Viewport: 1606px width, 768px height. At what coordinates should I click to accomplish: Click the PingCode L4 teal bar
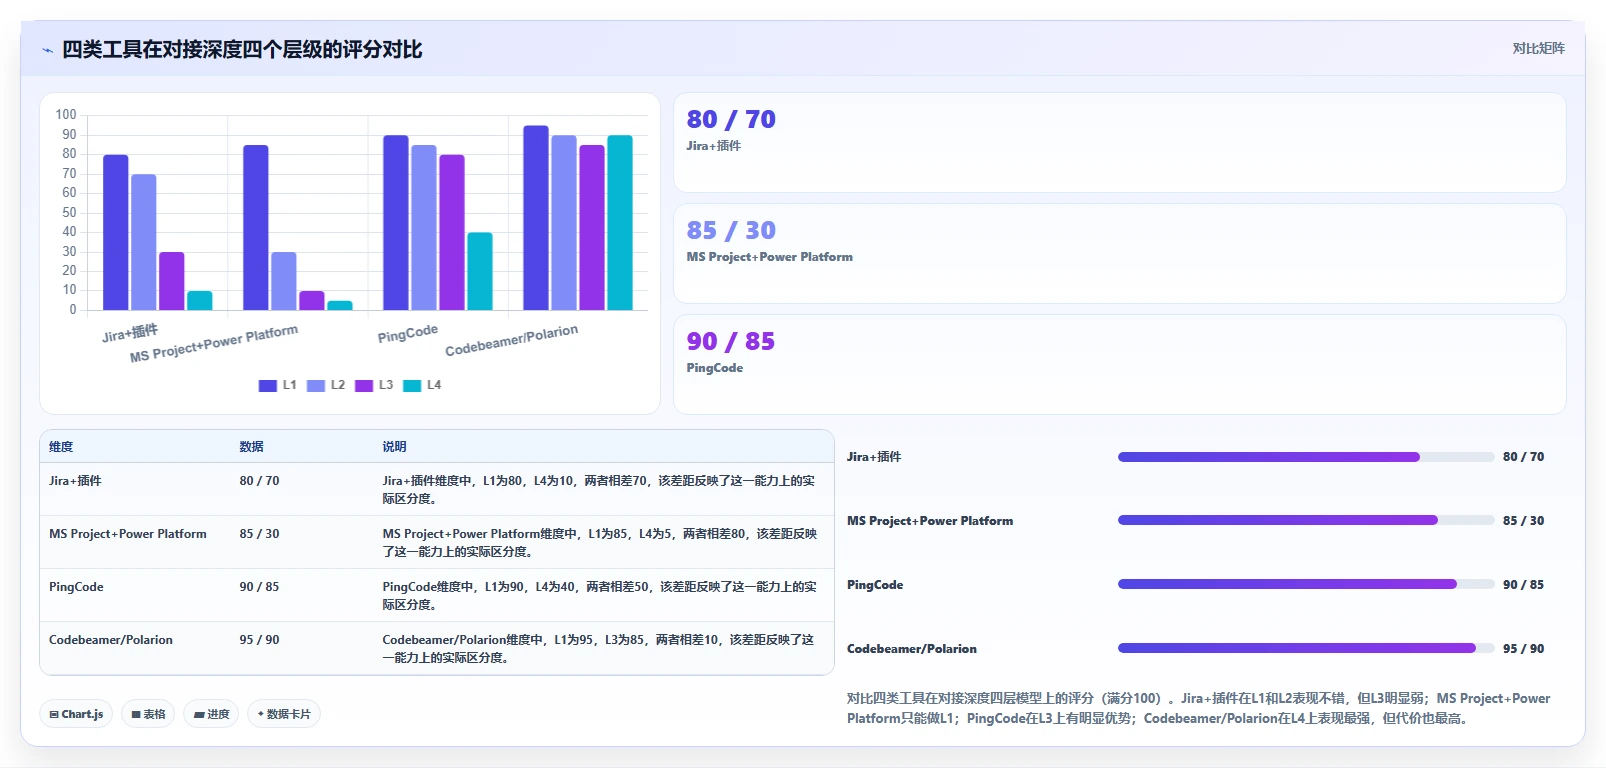[480, 271]
